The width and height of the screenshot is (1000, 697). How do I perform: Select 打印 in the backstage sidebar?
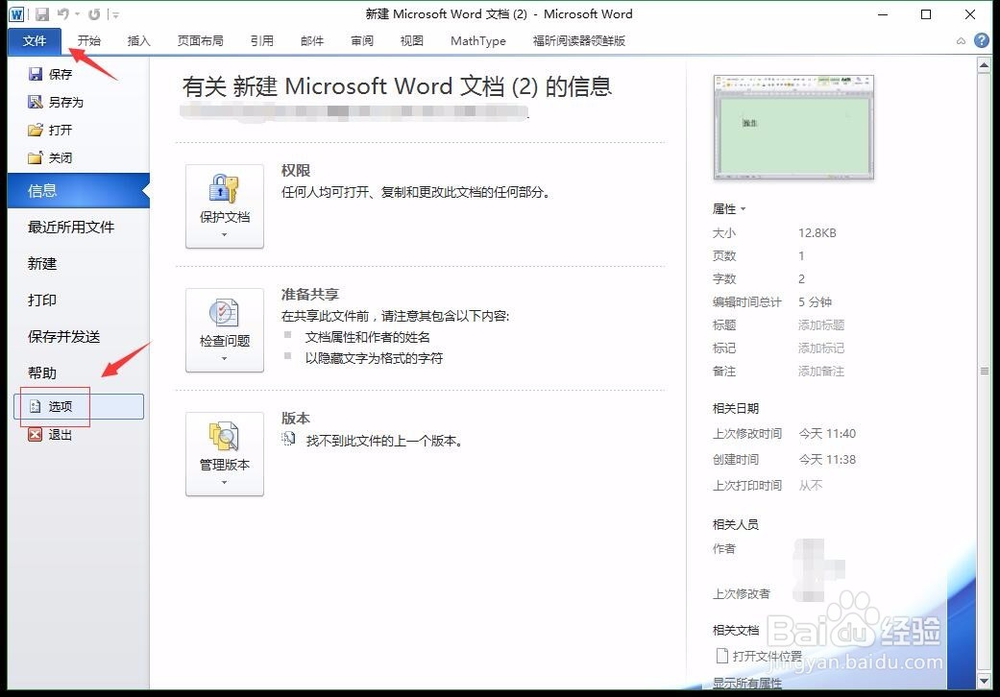42,300
